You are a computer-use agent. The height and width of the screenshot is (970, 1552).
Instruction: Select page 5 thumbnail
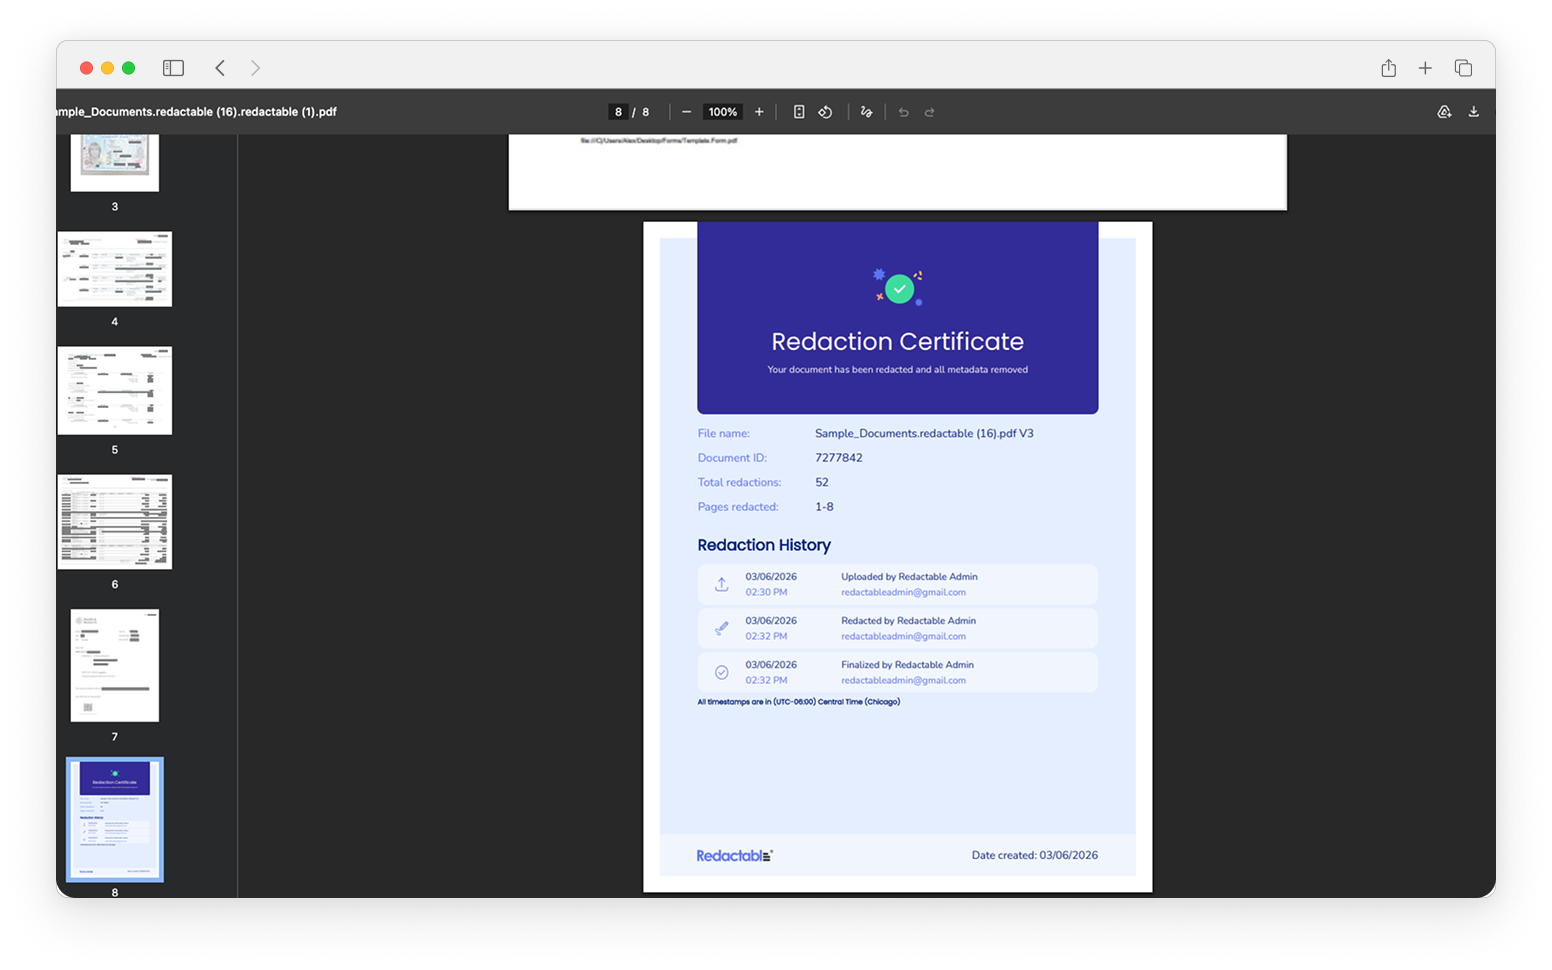coord(115,391)
